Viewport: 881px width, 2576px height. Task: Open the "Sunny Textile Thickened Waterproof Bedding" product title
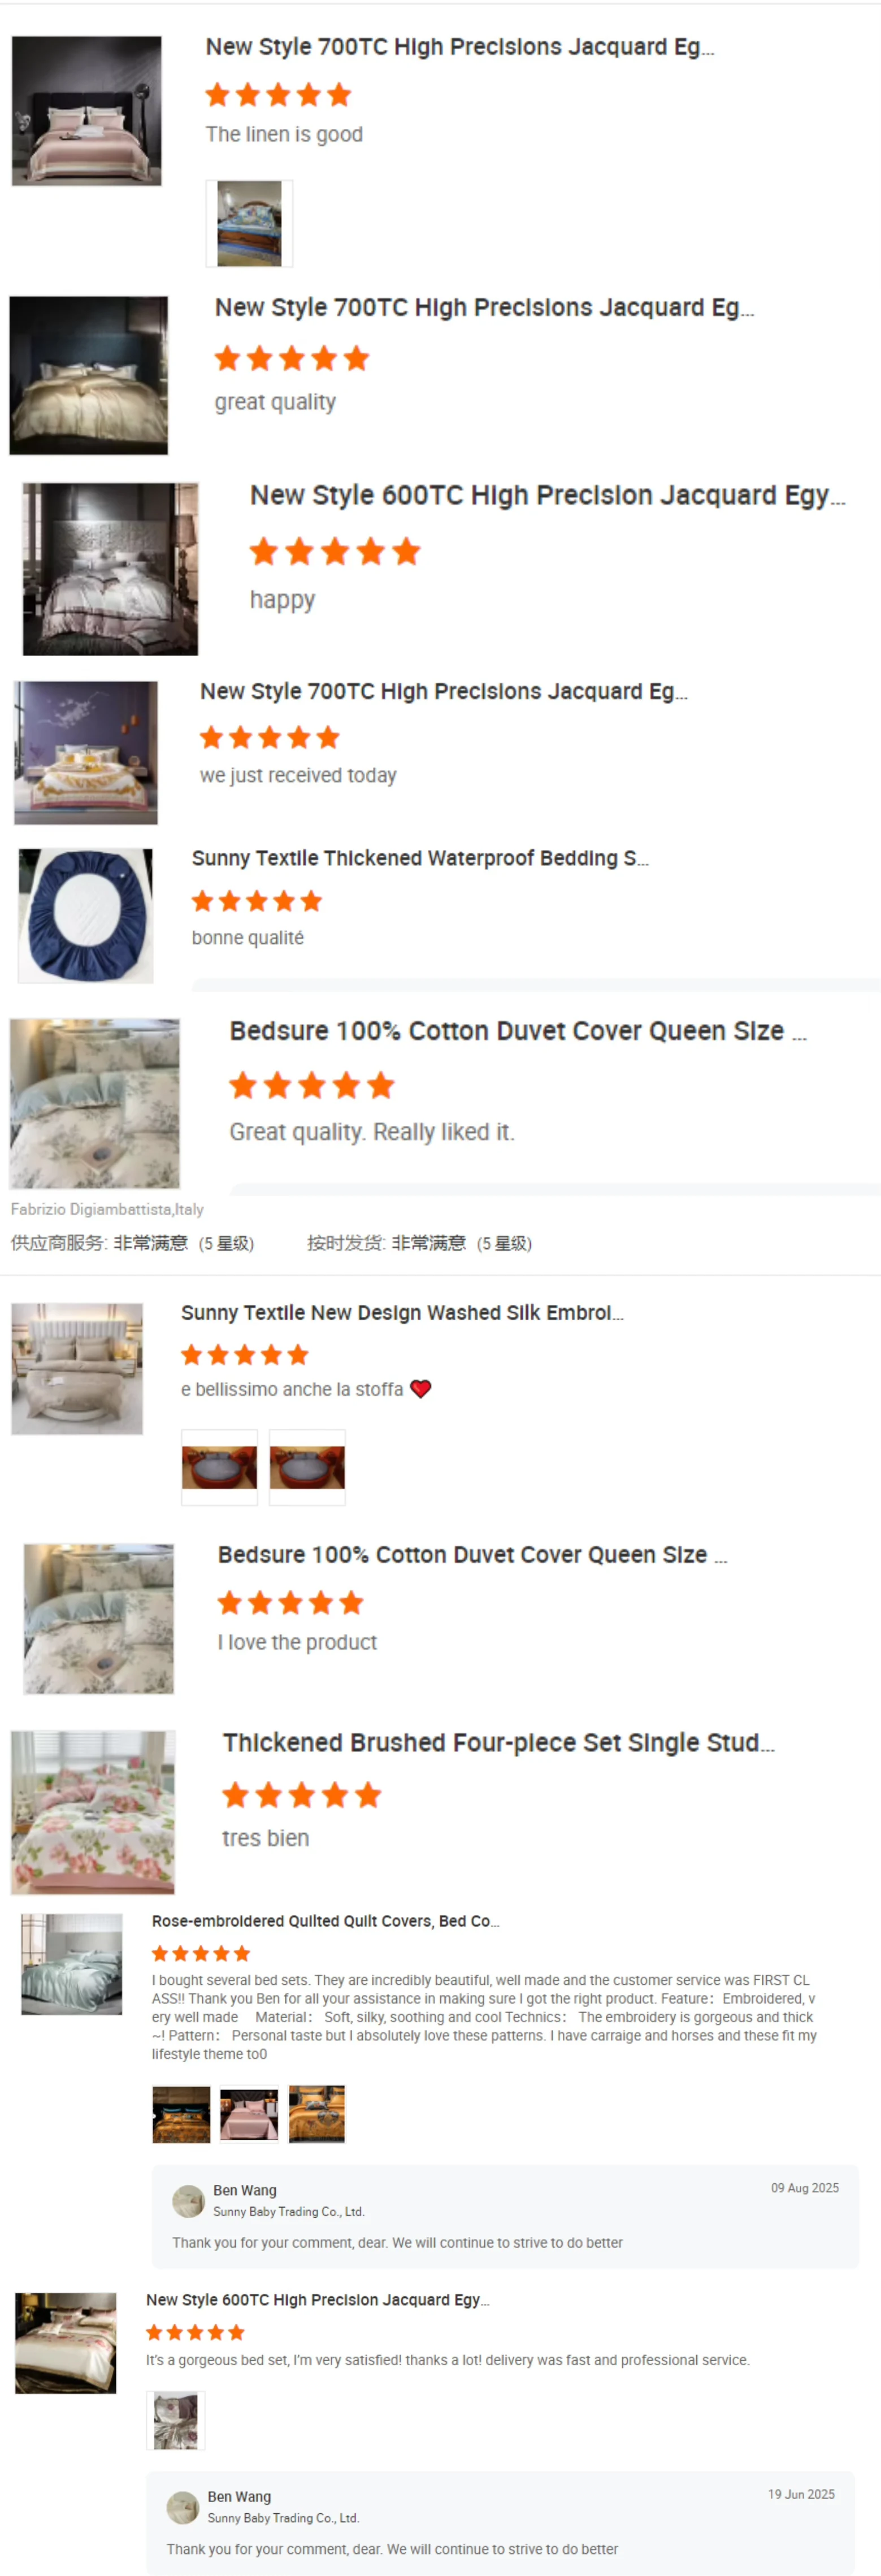pyautogui.click(x=419, y=858)
